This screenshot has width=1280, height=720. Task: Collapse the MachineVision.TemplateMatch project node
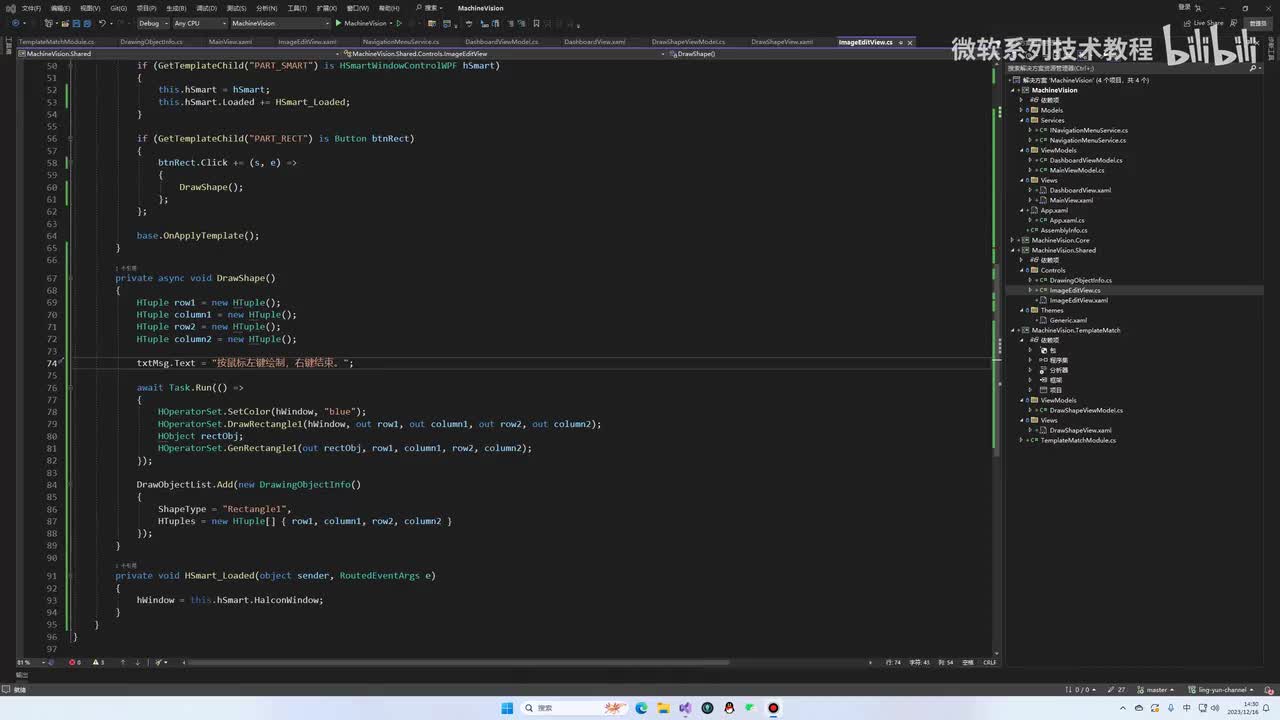1013,330
